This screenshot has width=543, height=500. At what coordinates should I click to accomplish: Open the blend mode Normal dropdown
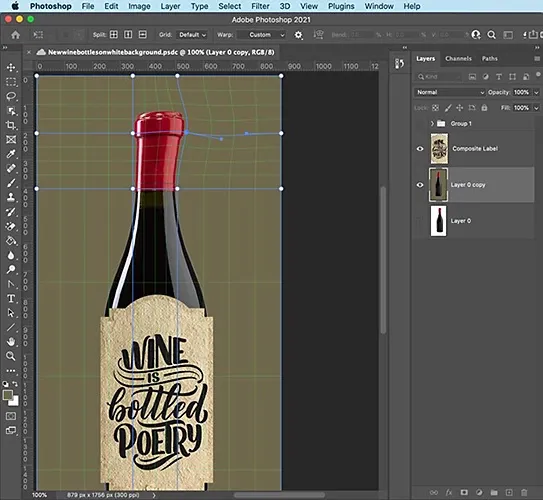point(449,92)
